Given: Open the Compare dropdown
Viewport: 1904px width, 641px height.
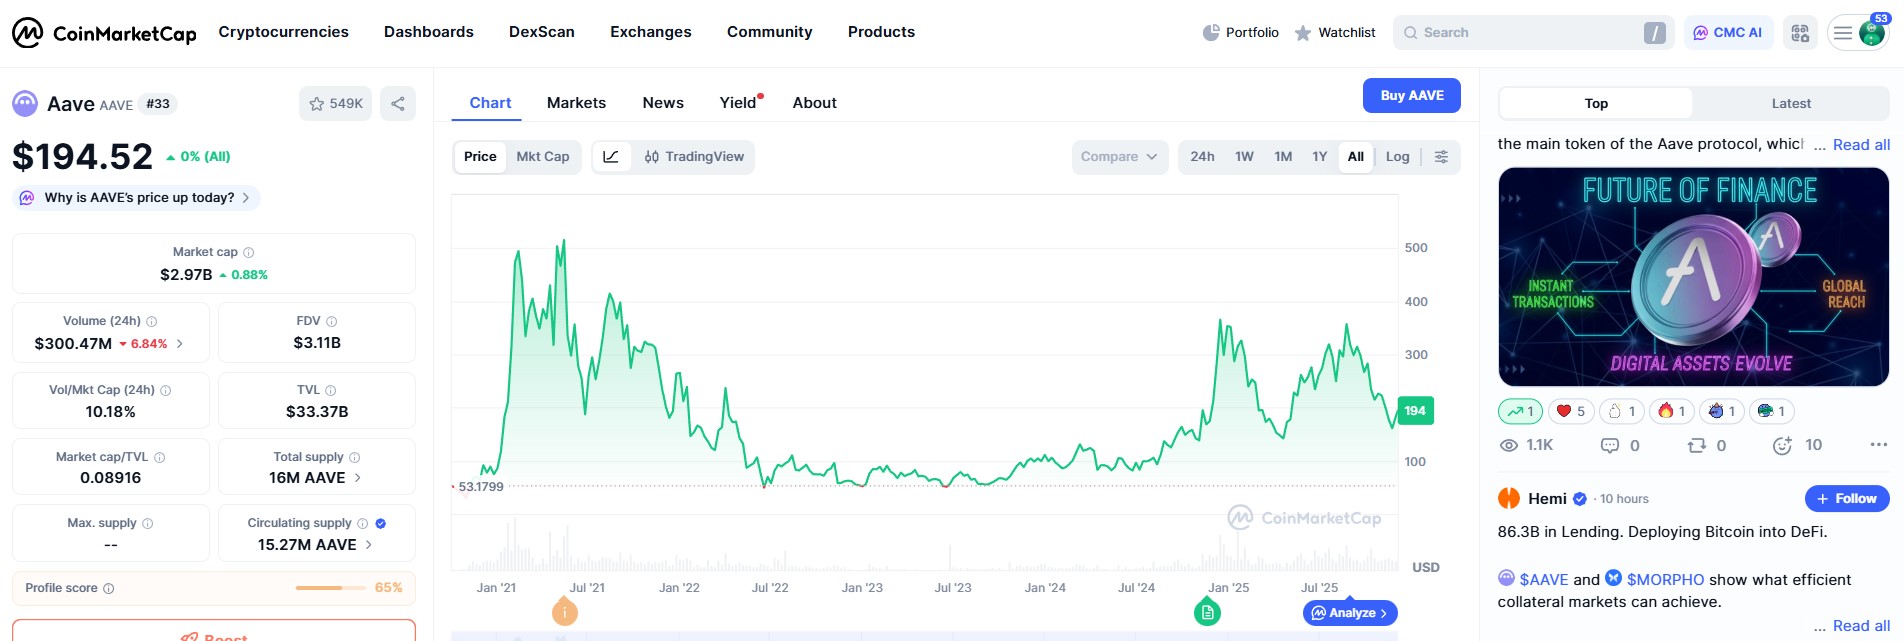Looking at the screenshot, I should pyautogui.click(x=1119, y=157).
